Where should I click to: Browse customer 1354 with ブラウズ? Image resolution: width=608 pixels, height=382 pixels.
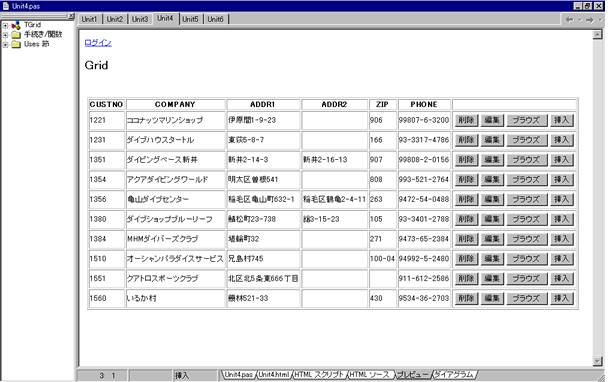[x=527, y=180]
